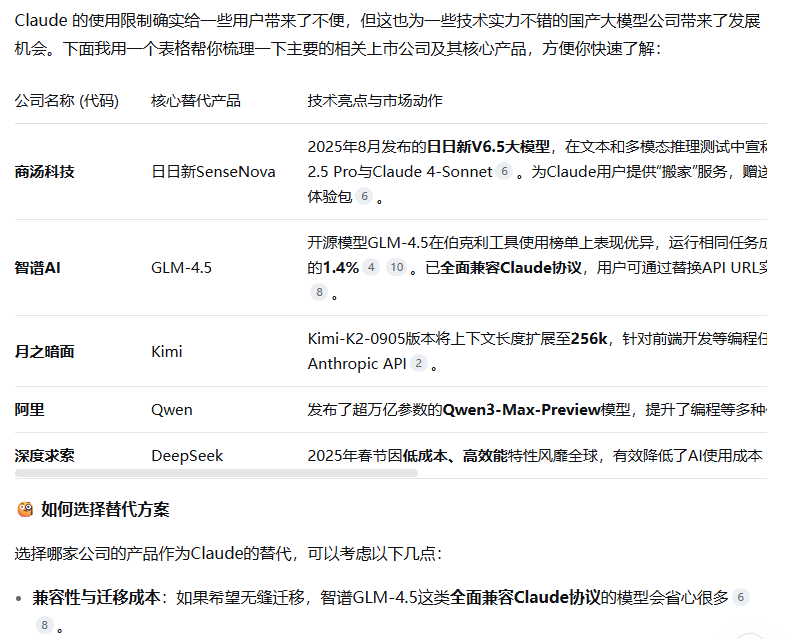Select the 月之暗面 company cell
The width and height of the screenshot is (794, 639).
45,351
